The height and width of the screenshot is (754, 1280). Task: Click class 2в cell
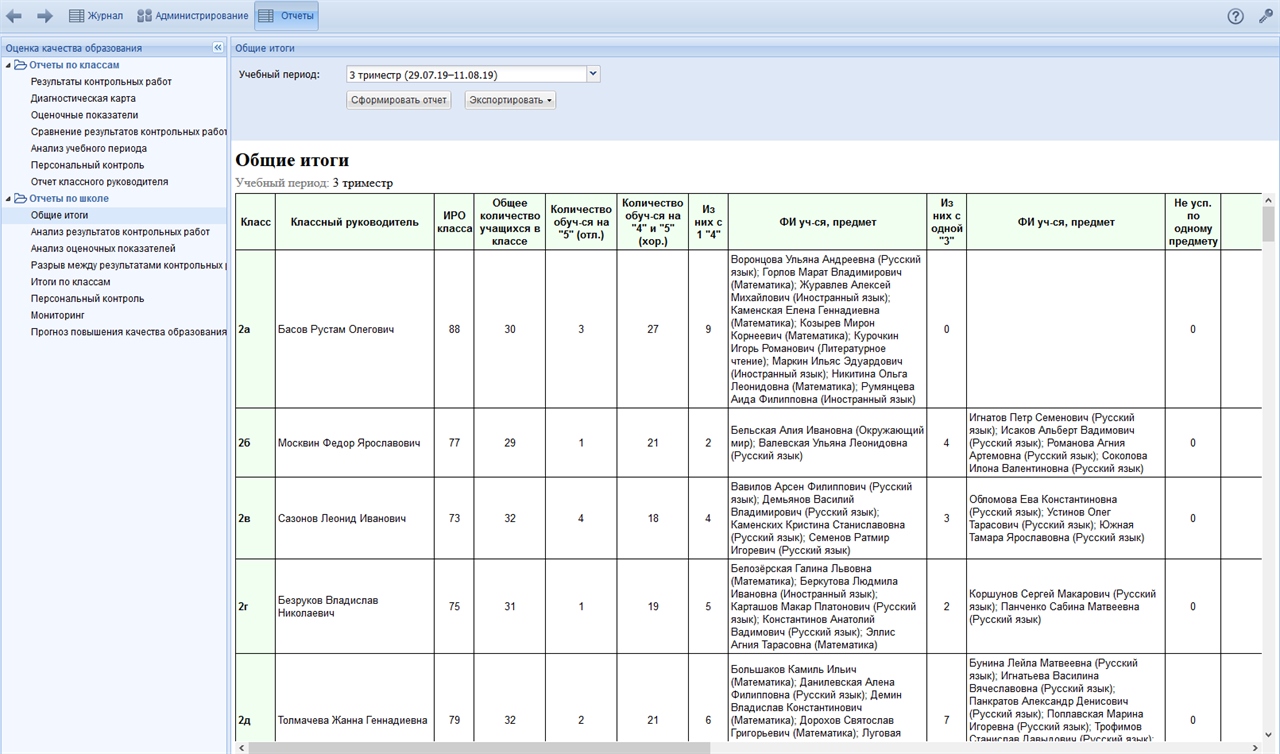tap(256, 519)
